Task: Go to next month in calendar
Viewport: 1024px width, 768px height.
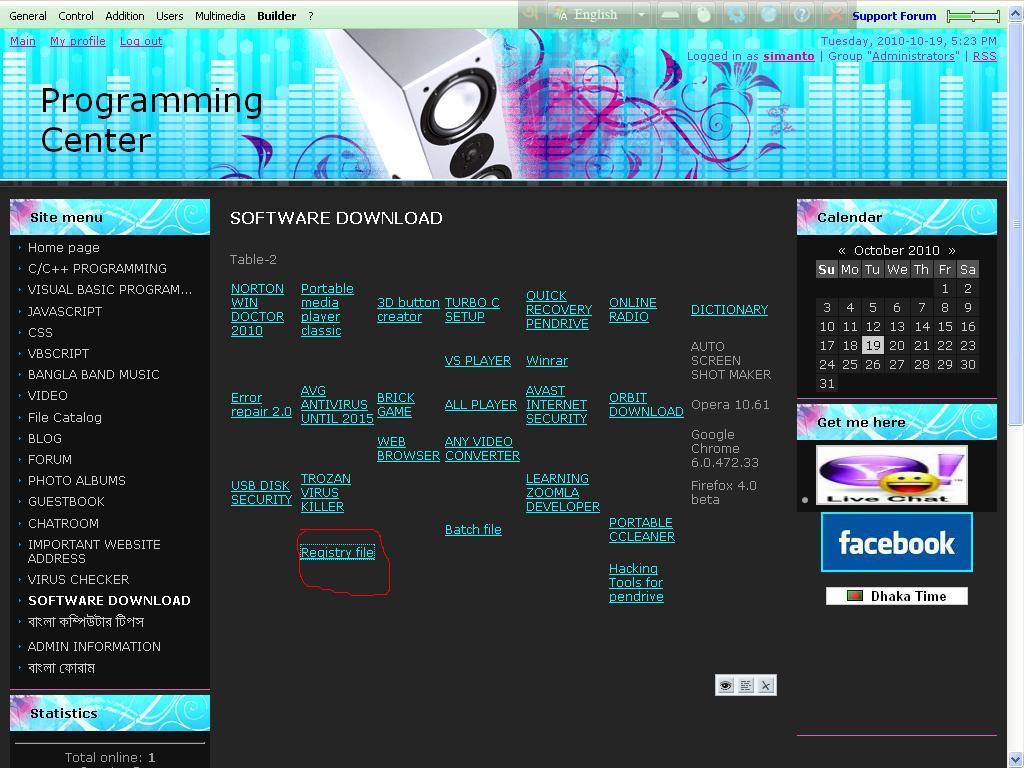Action: pyautogui.click(x=951, y=250)
